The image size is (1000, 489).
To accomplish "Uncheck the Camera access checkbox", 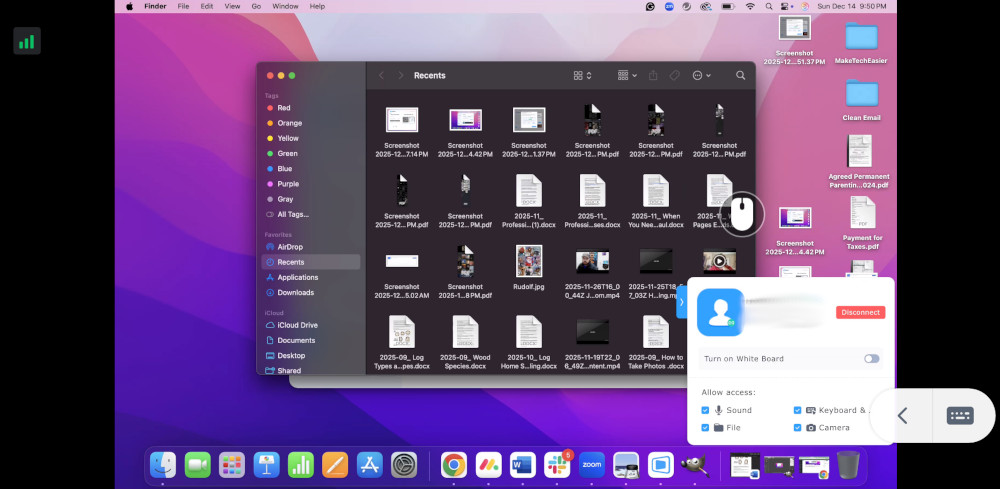I will (798, 427).
